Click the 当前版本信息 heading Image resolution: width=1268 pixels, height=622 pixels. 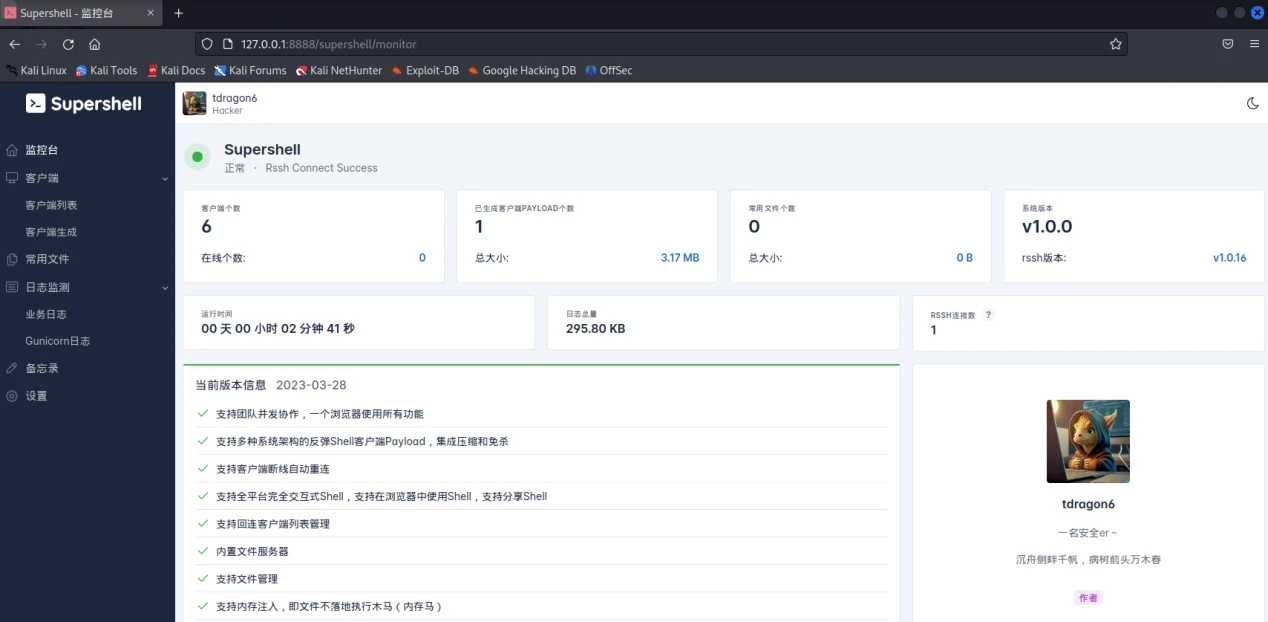[x=231, y=385]
